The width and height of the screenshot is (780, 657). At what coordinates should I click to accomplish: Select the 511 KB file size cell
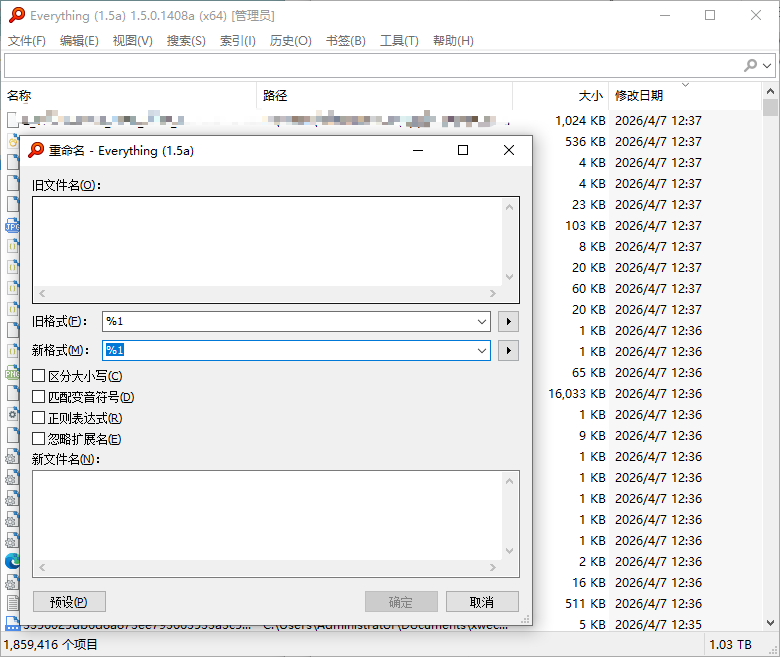(x=585, y=604)
